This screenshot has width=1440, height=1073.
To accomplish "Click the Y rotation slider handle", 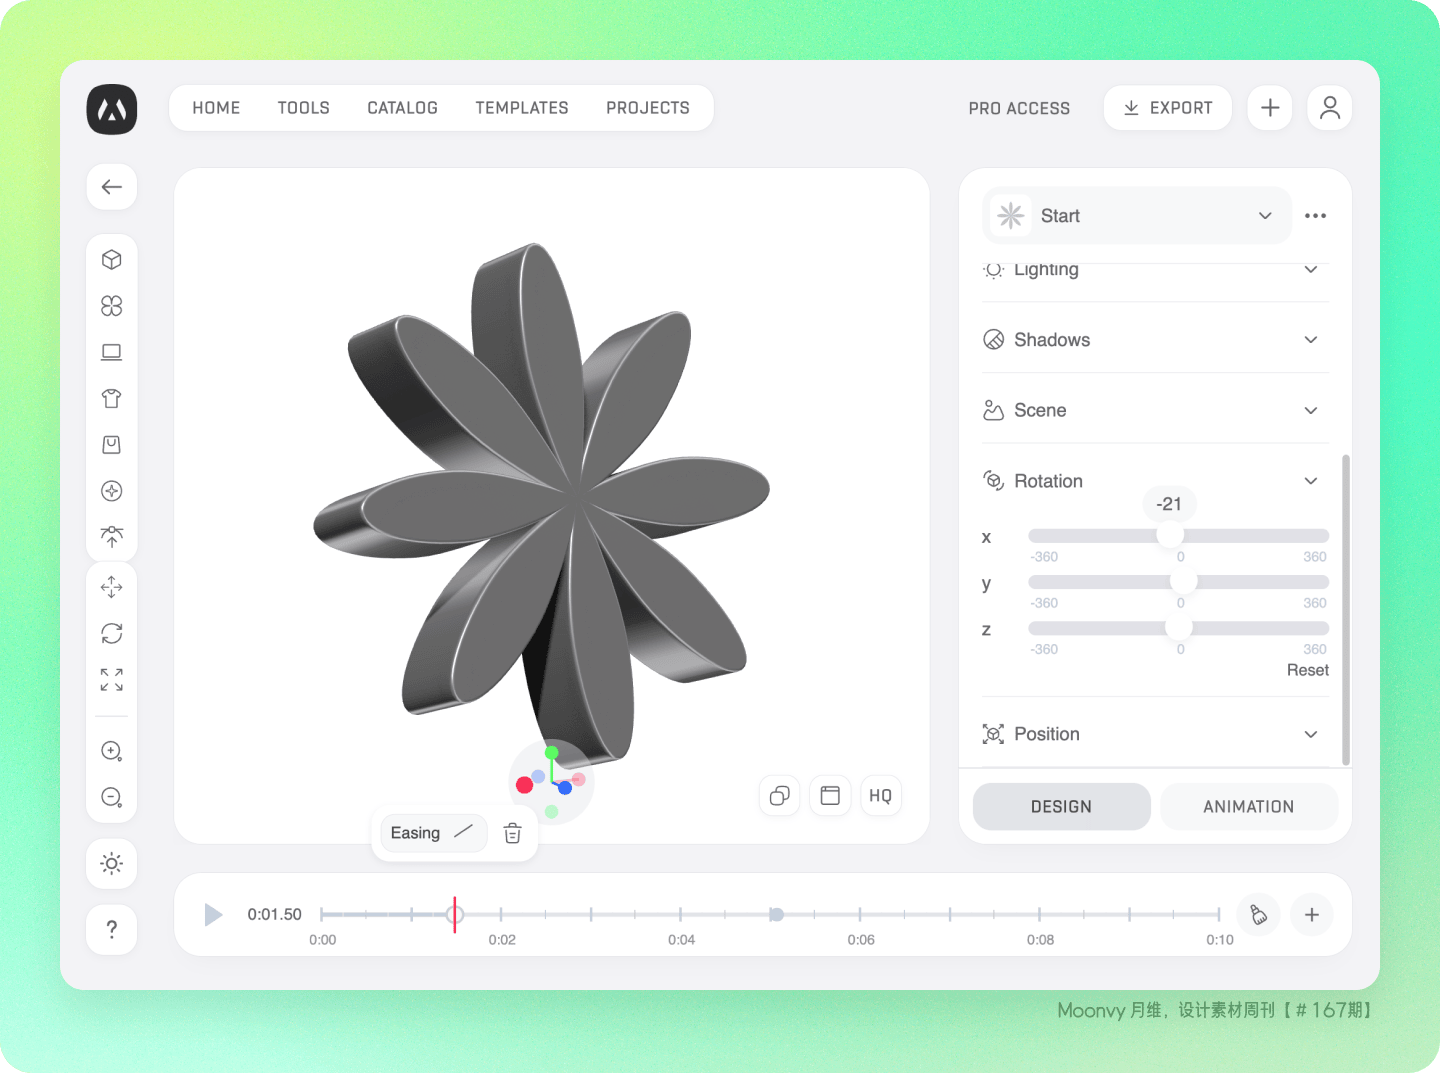I will [x=1183, y=582].
